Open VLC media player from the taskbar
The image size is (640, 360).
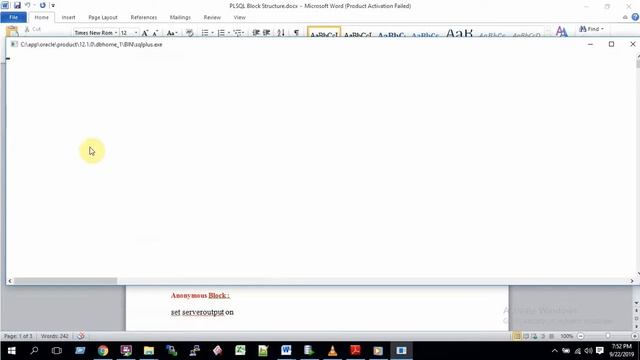tap(332, 351)
